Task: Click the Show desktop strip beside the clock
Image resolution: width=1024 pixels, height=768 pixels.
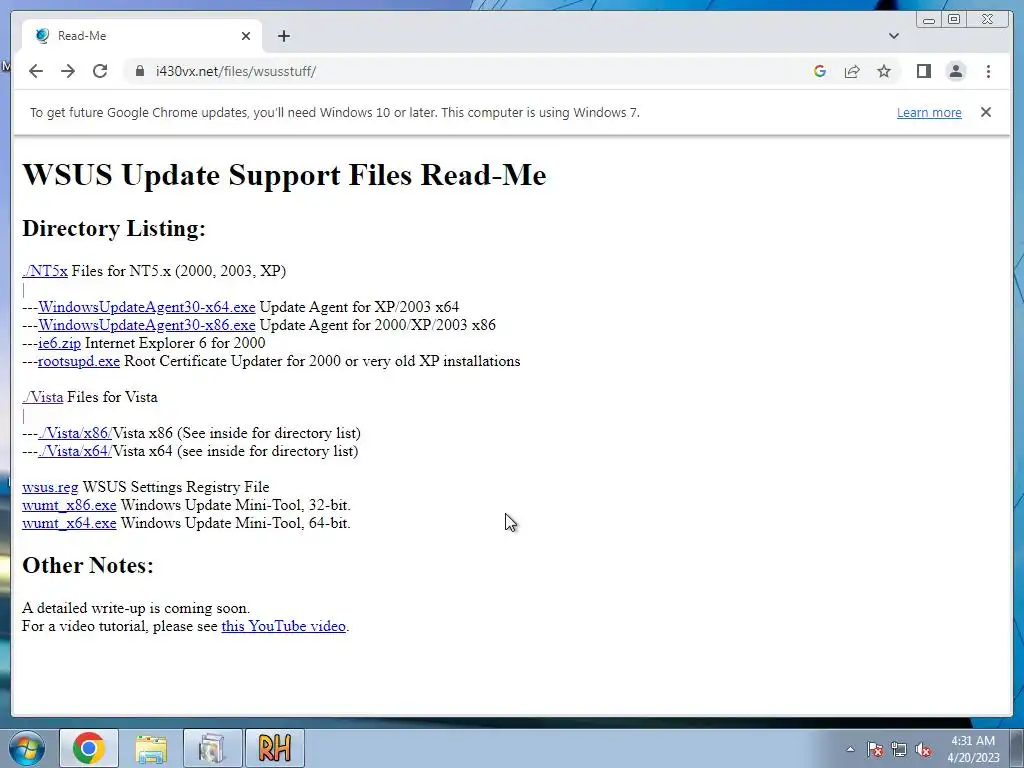Action: coord(1017,749)
